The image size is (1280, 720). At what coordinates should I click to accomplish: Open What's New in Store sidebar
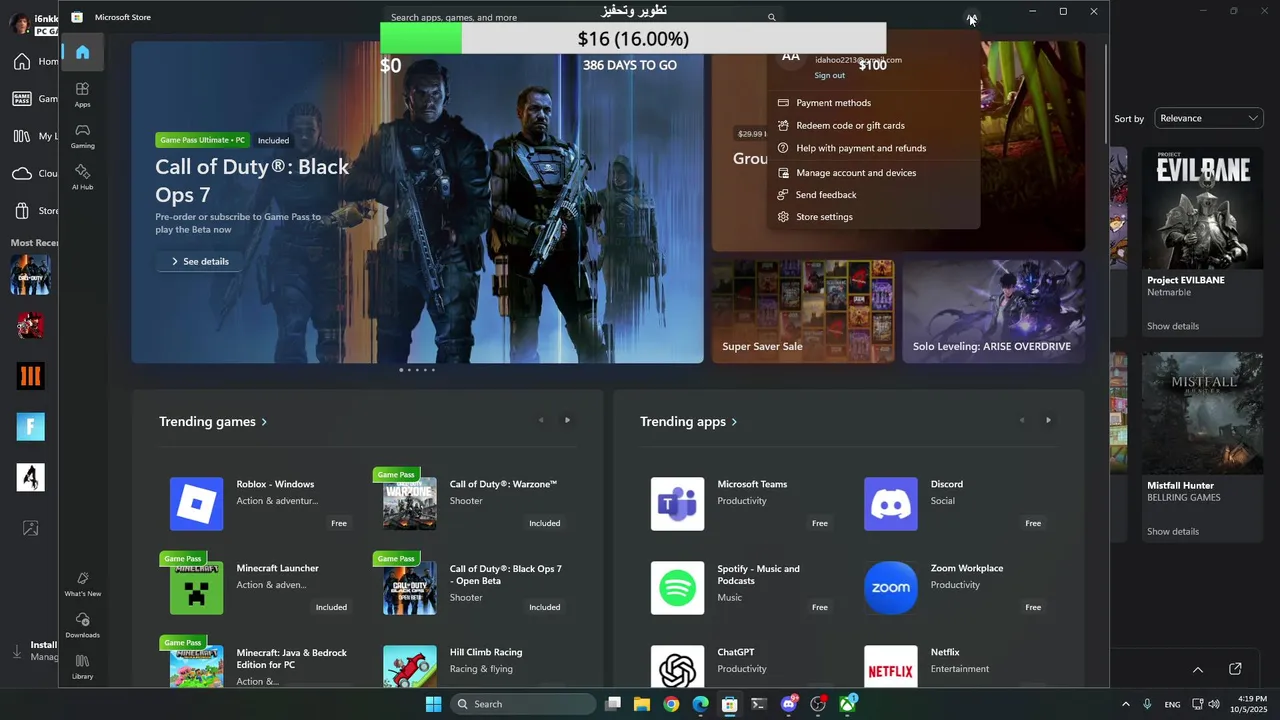click(x=82, y=584)
